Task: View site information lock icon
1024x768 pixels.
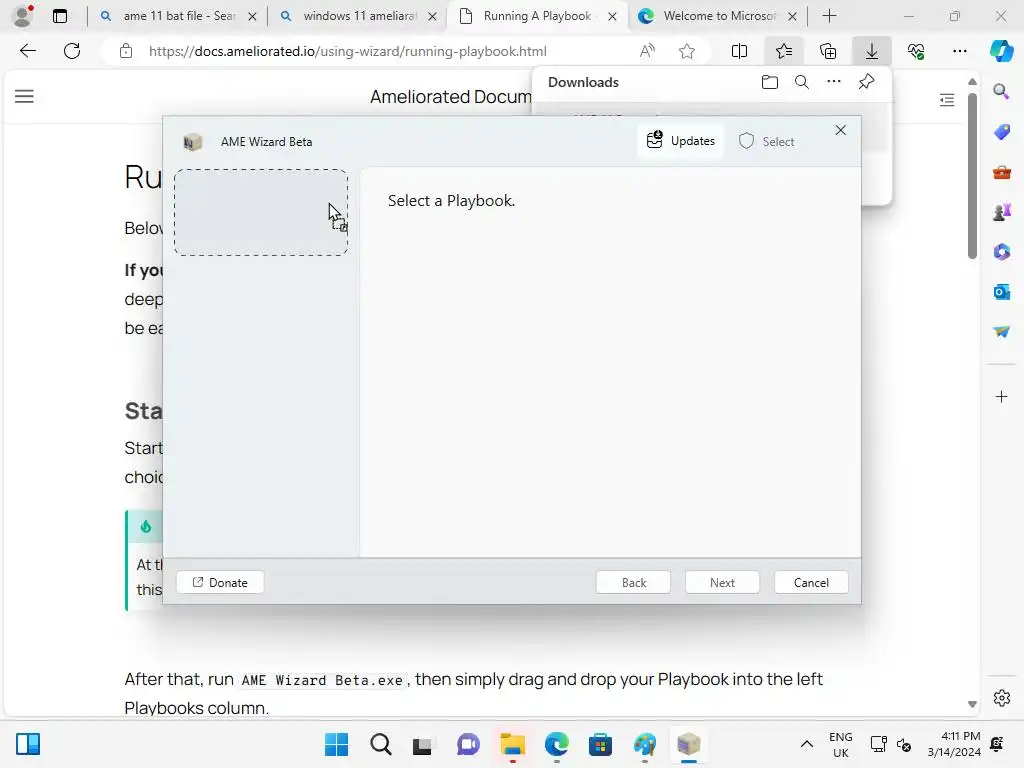Action: point(126,51)
